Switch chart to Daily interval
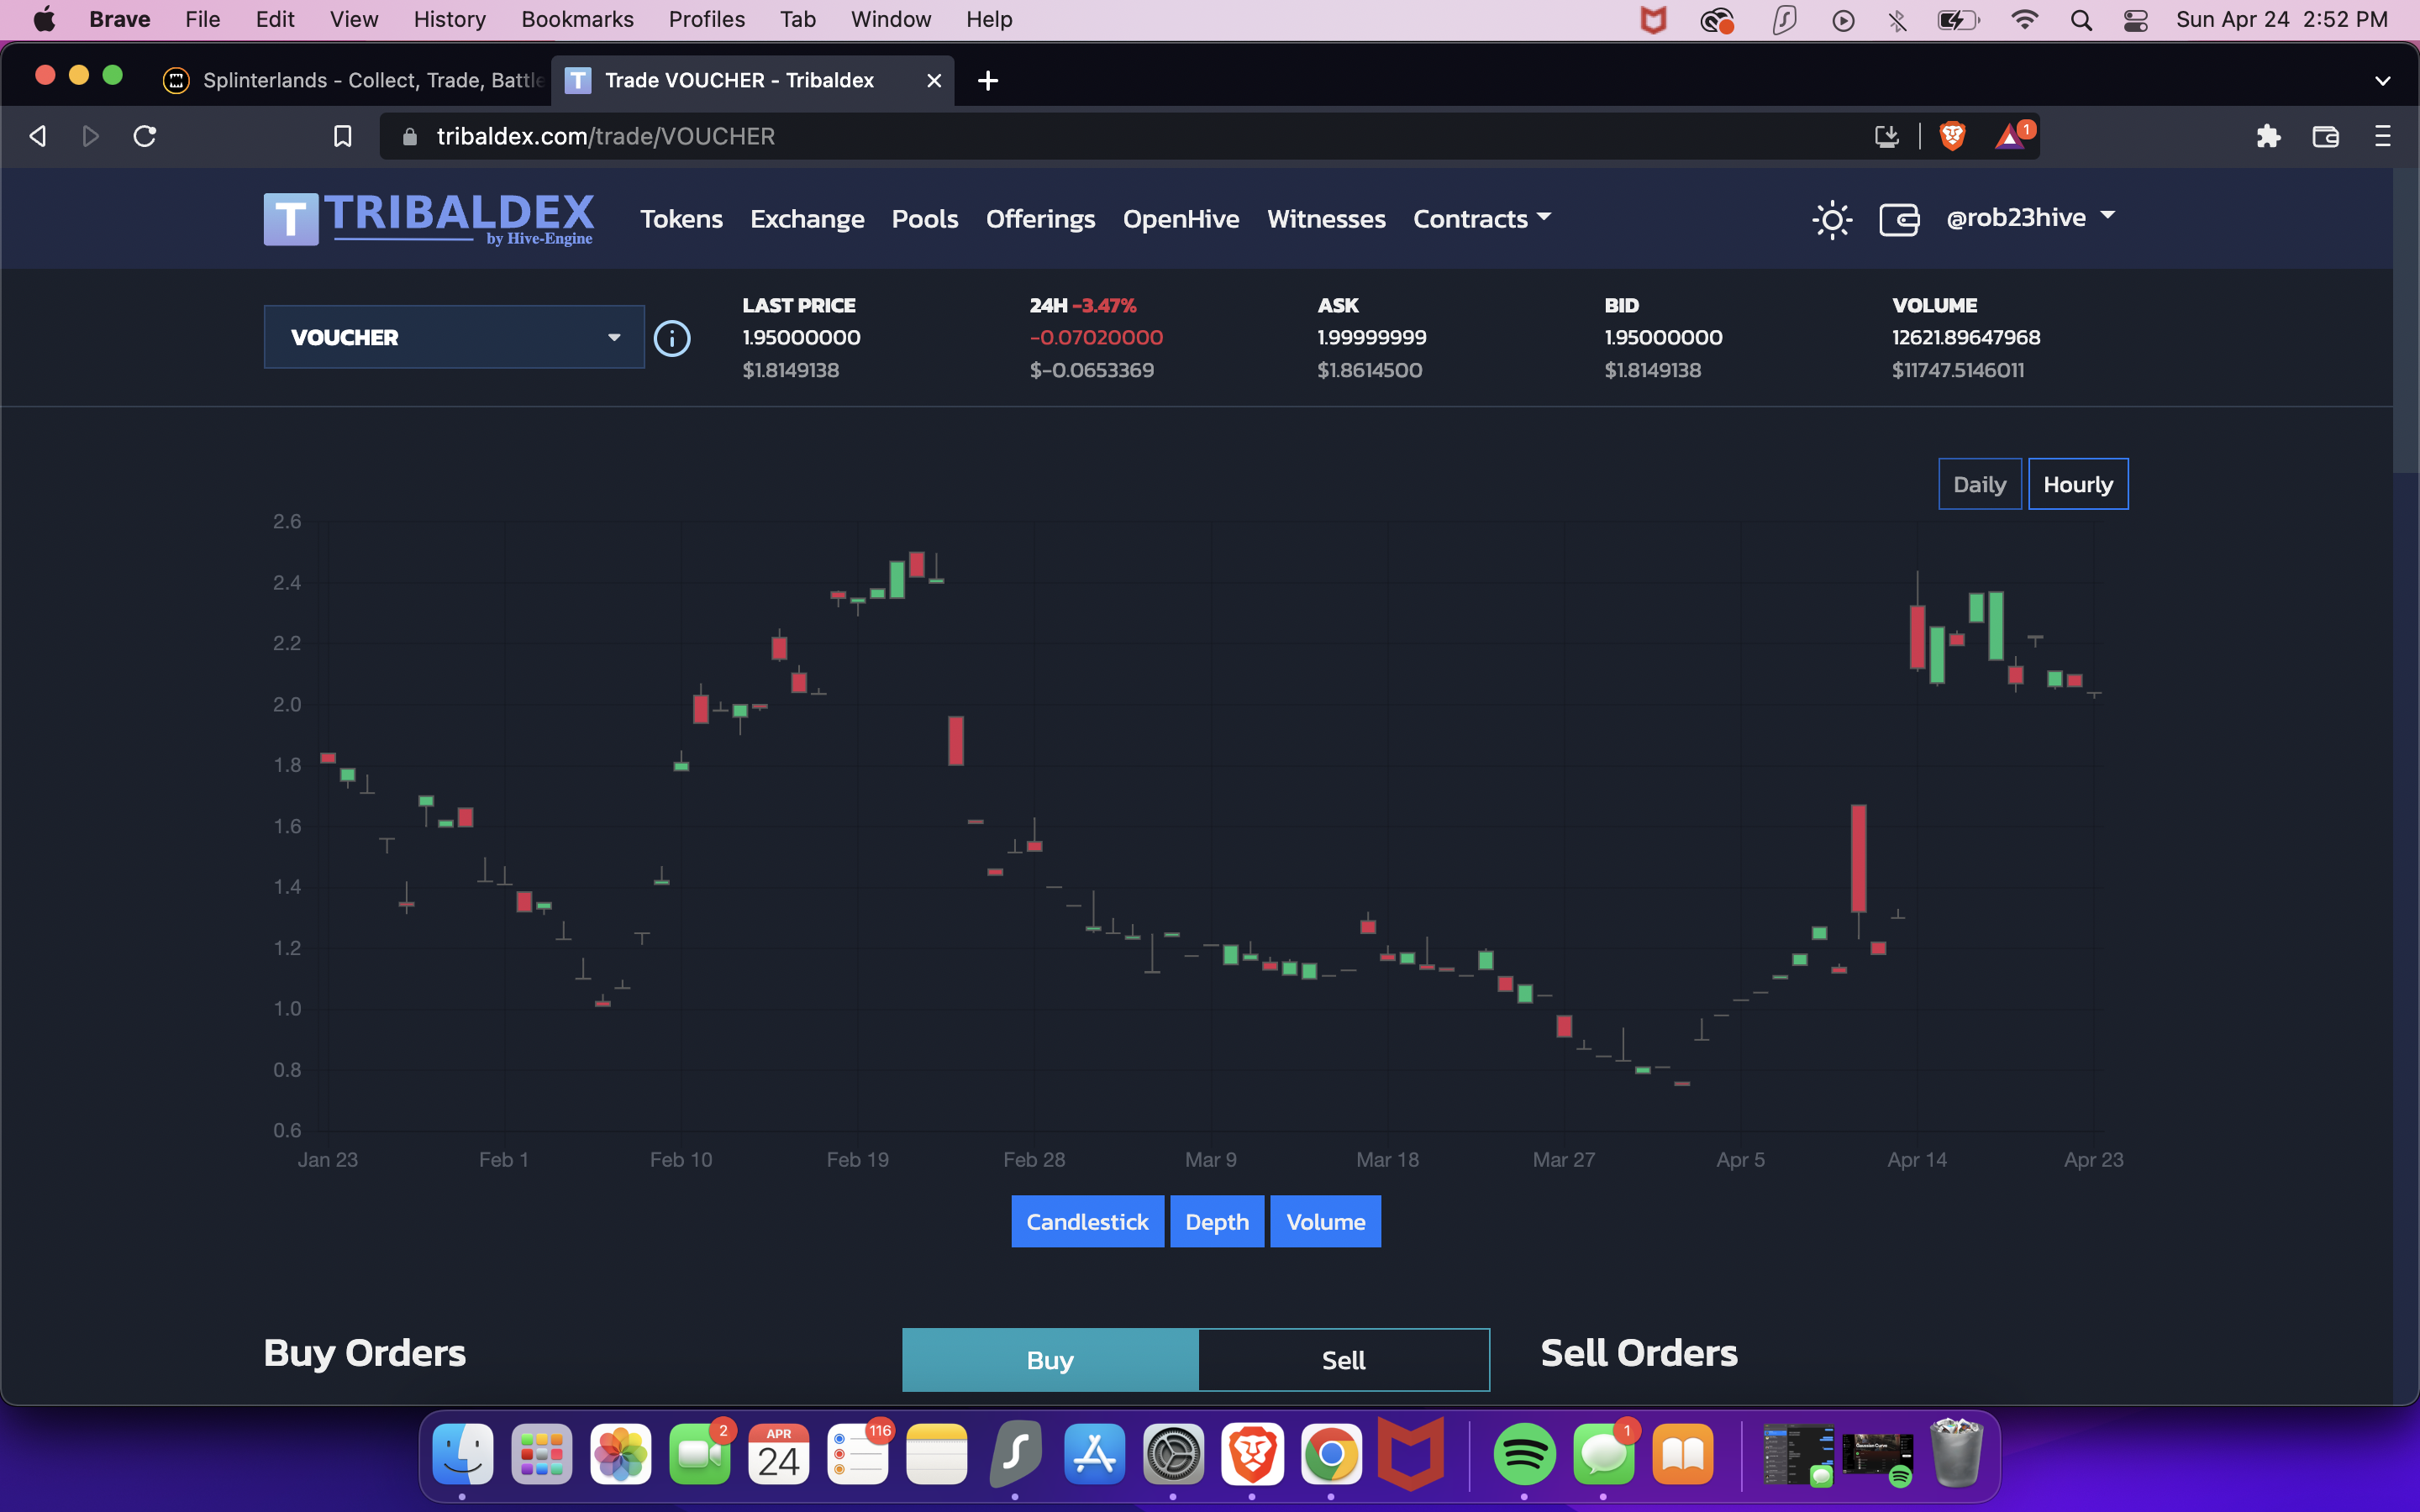 pos(1979,484)
